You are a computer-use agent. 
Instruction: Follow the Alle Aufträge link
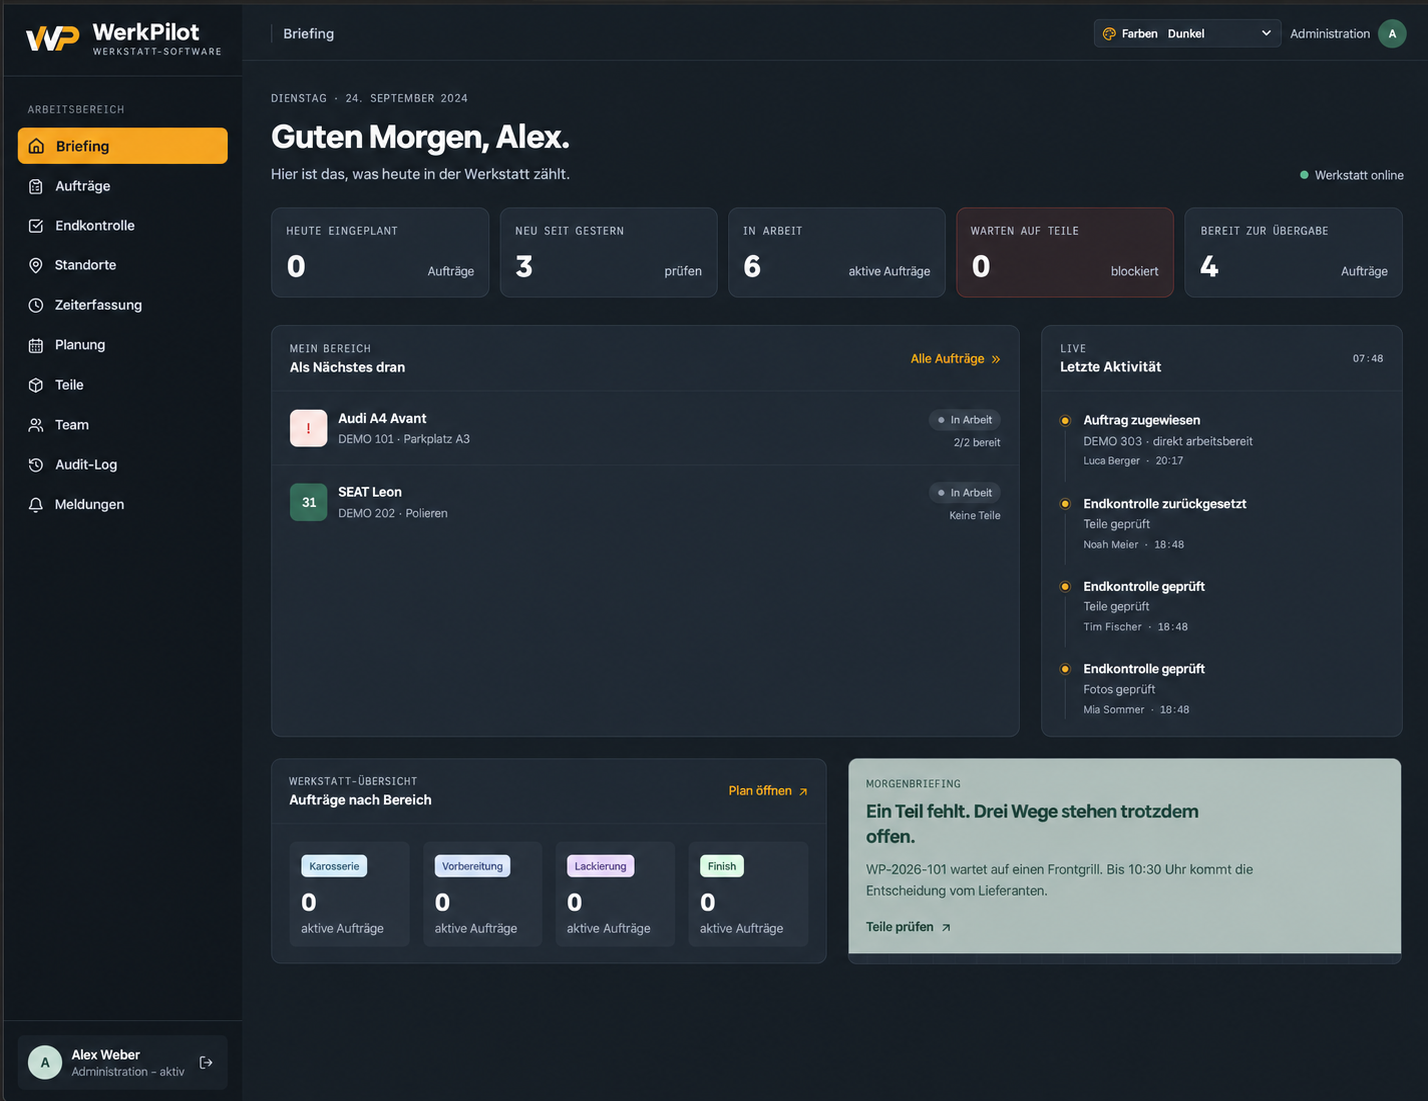(955, 359)
